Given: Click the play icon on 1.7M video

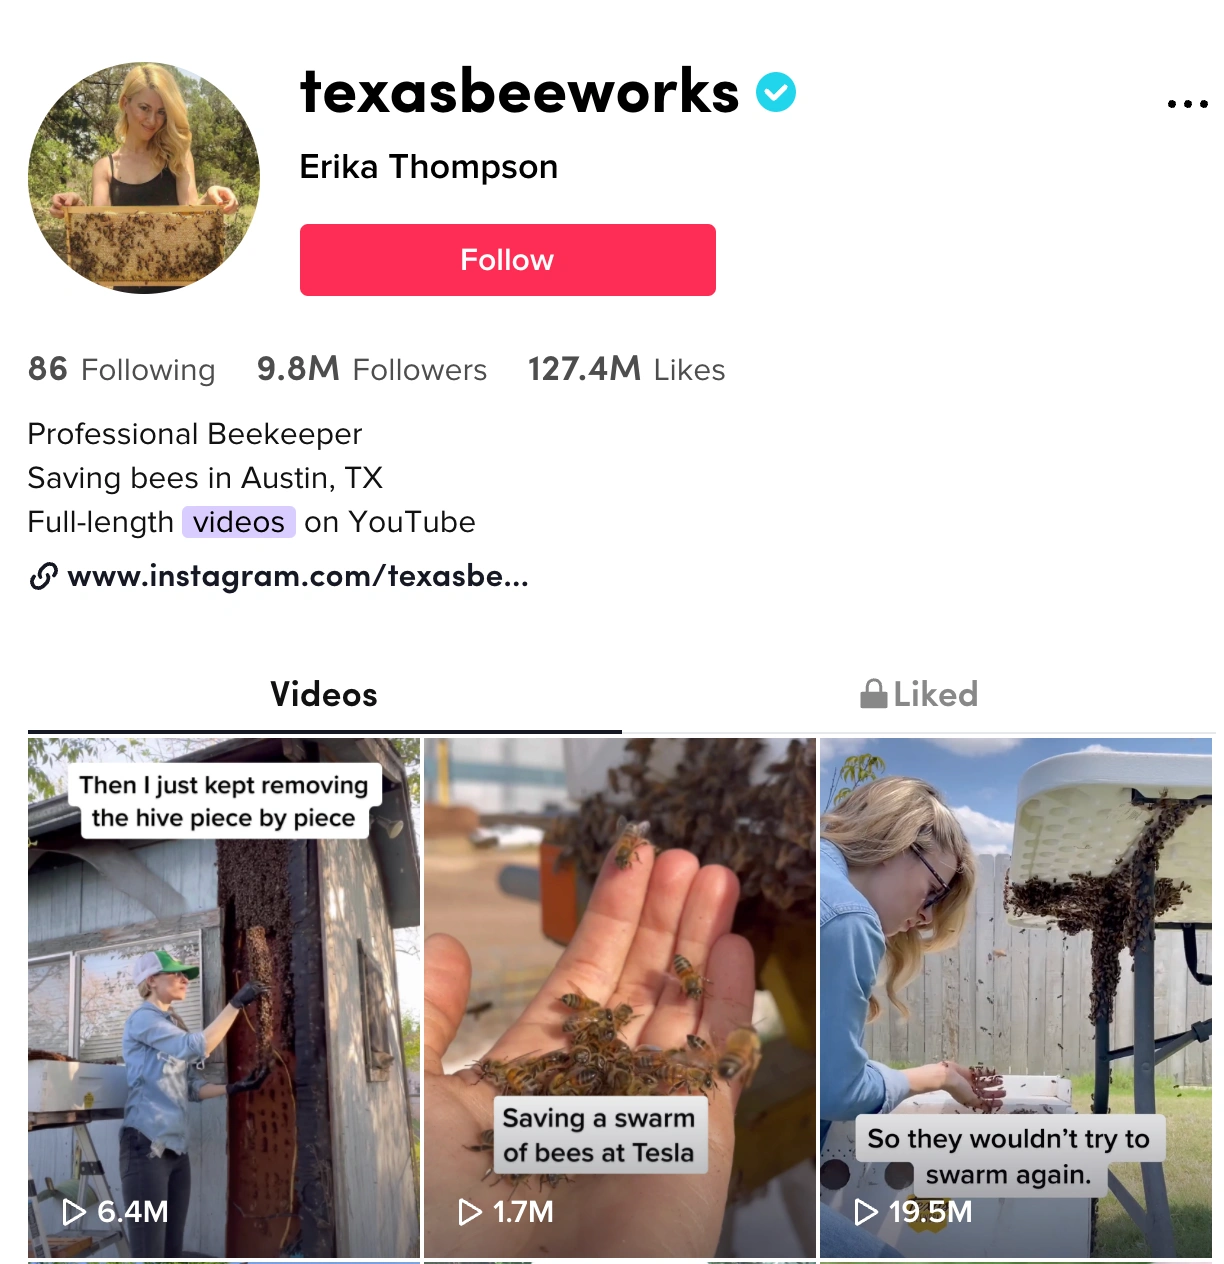Looking at the screenshot, I should pyautogui.click(x=470, y=1212).
